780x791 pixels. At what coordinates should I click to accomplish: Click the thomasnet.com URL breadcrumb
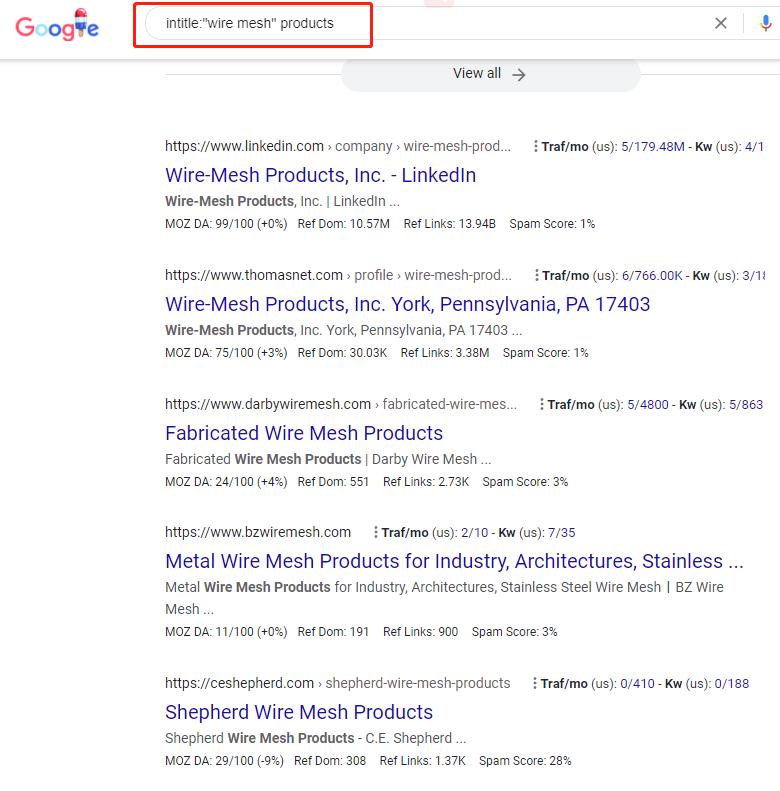[x=339, y=275]
